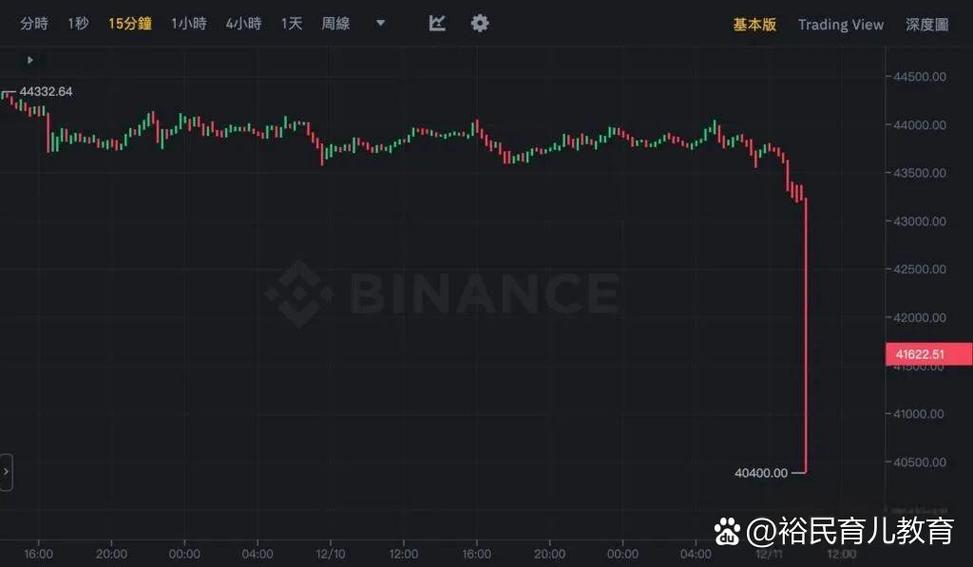Open the more intervals dropdown arrow
This screenshot has height=567, width=973.
(380, 23)
